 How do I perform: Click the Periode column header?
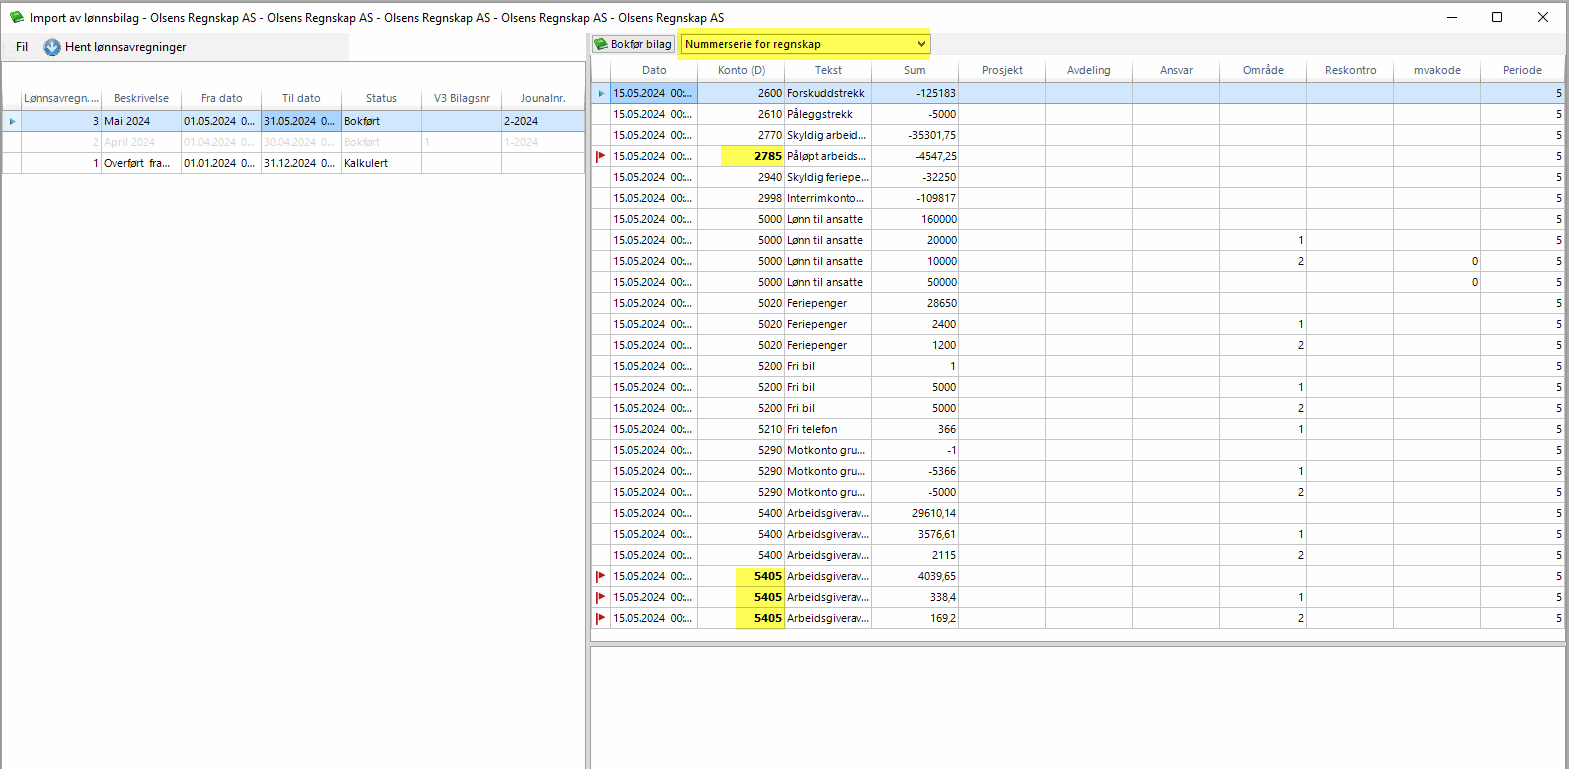click(1522, 70)
